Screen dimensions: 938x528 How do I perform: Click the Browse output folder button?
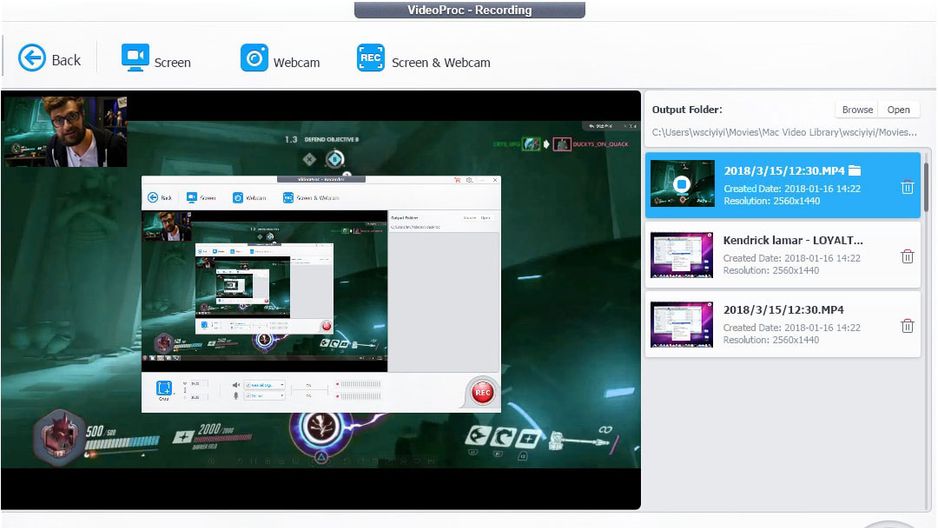857,109
